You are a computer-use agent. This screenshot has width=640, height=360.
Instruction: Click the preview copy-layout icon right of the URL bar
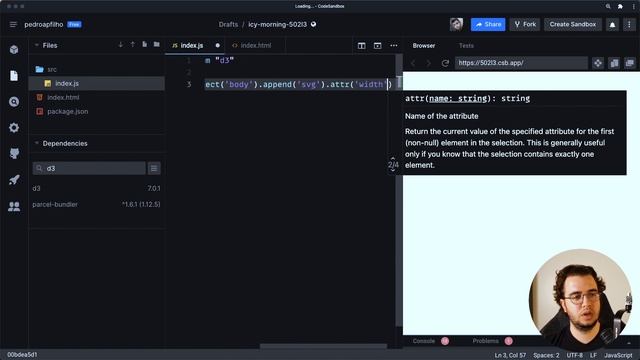coord(614,63)
